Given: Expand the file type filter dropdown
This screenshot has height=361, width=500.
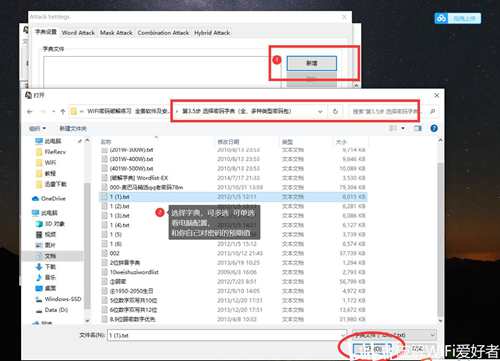Looking at the screenshot, I should click(394, 335).
